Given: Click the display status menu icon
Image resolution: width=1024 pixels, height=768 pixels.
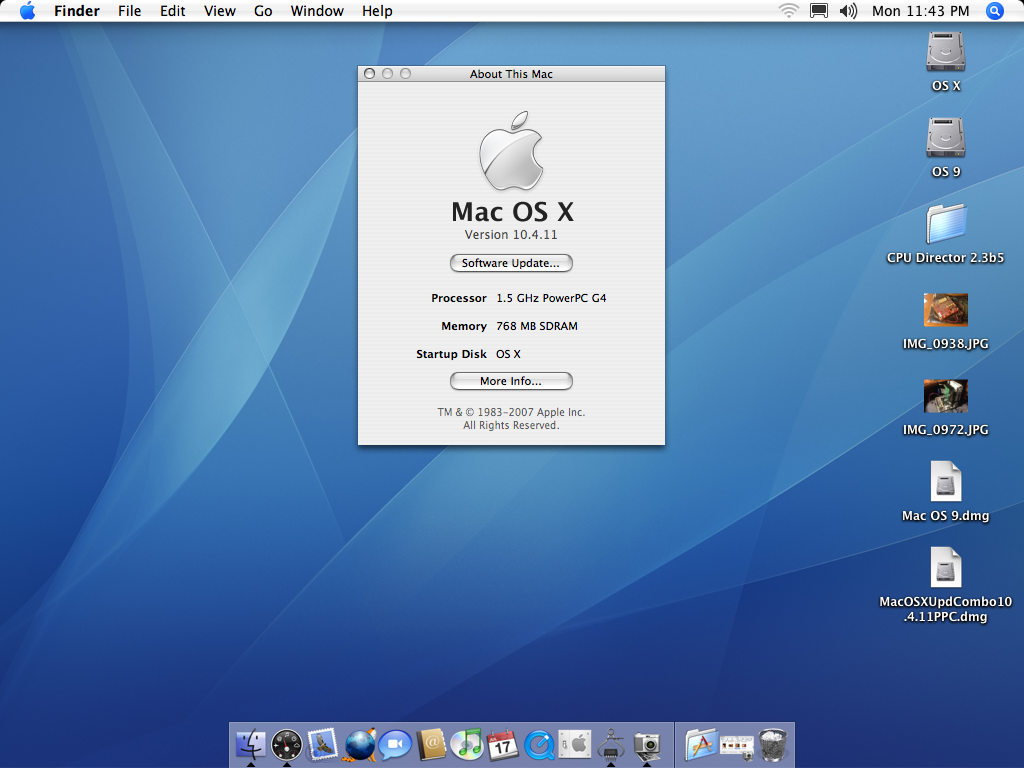Looking at the screenshot, I should (x=818, y=11).
